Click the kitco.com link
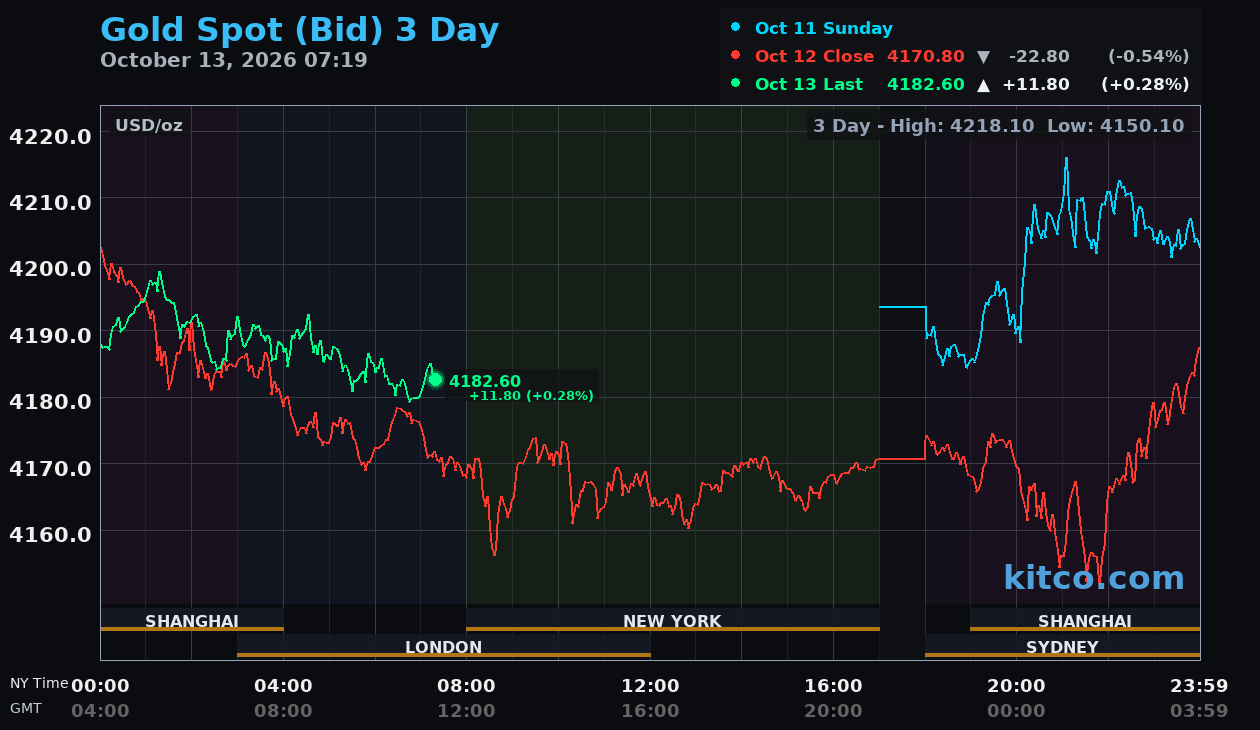1260x730 pixels. point(1094,578)
